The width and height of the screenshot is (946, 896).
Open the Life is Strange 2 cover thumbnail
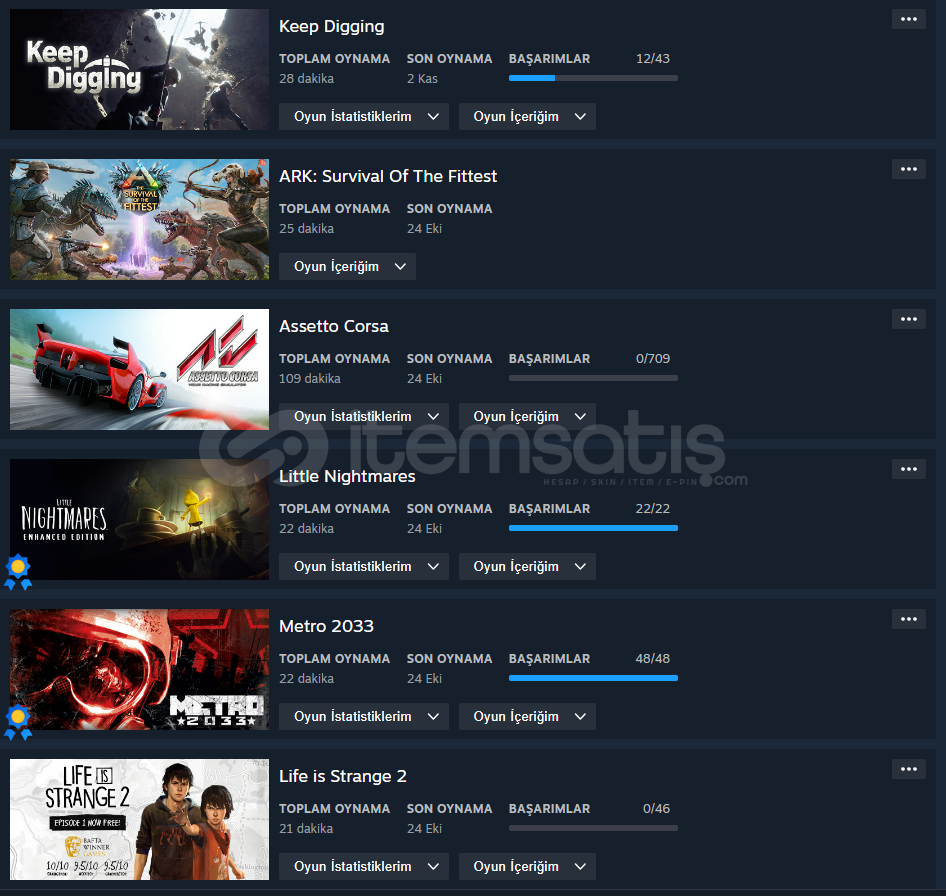139,819
